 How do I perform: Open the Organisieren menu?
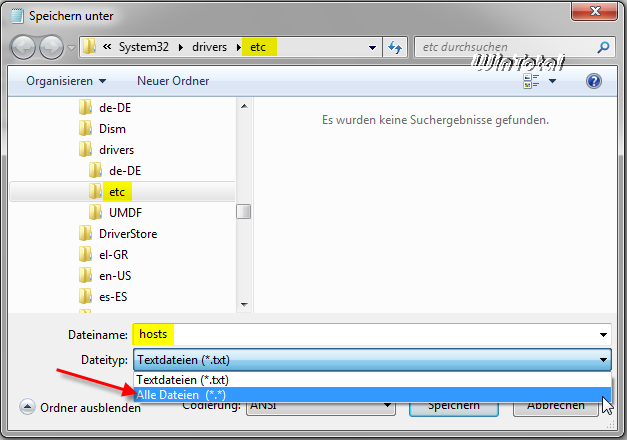[x=66, y=81]
